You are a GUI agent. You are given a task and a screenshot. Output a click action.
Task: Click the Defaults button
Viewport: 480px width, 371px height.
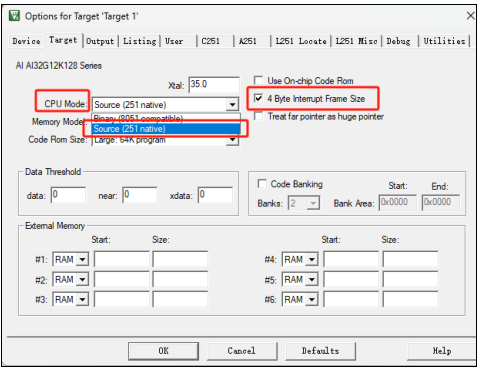(x=320, y=351)
